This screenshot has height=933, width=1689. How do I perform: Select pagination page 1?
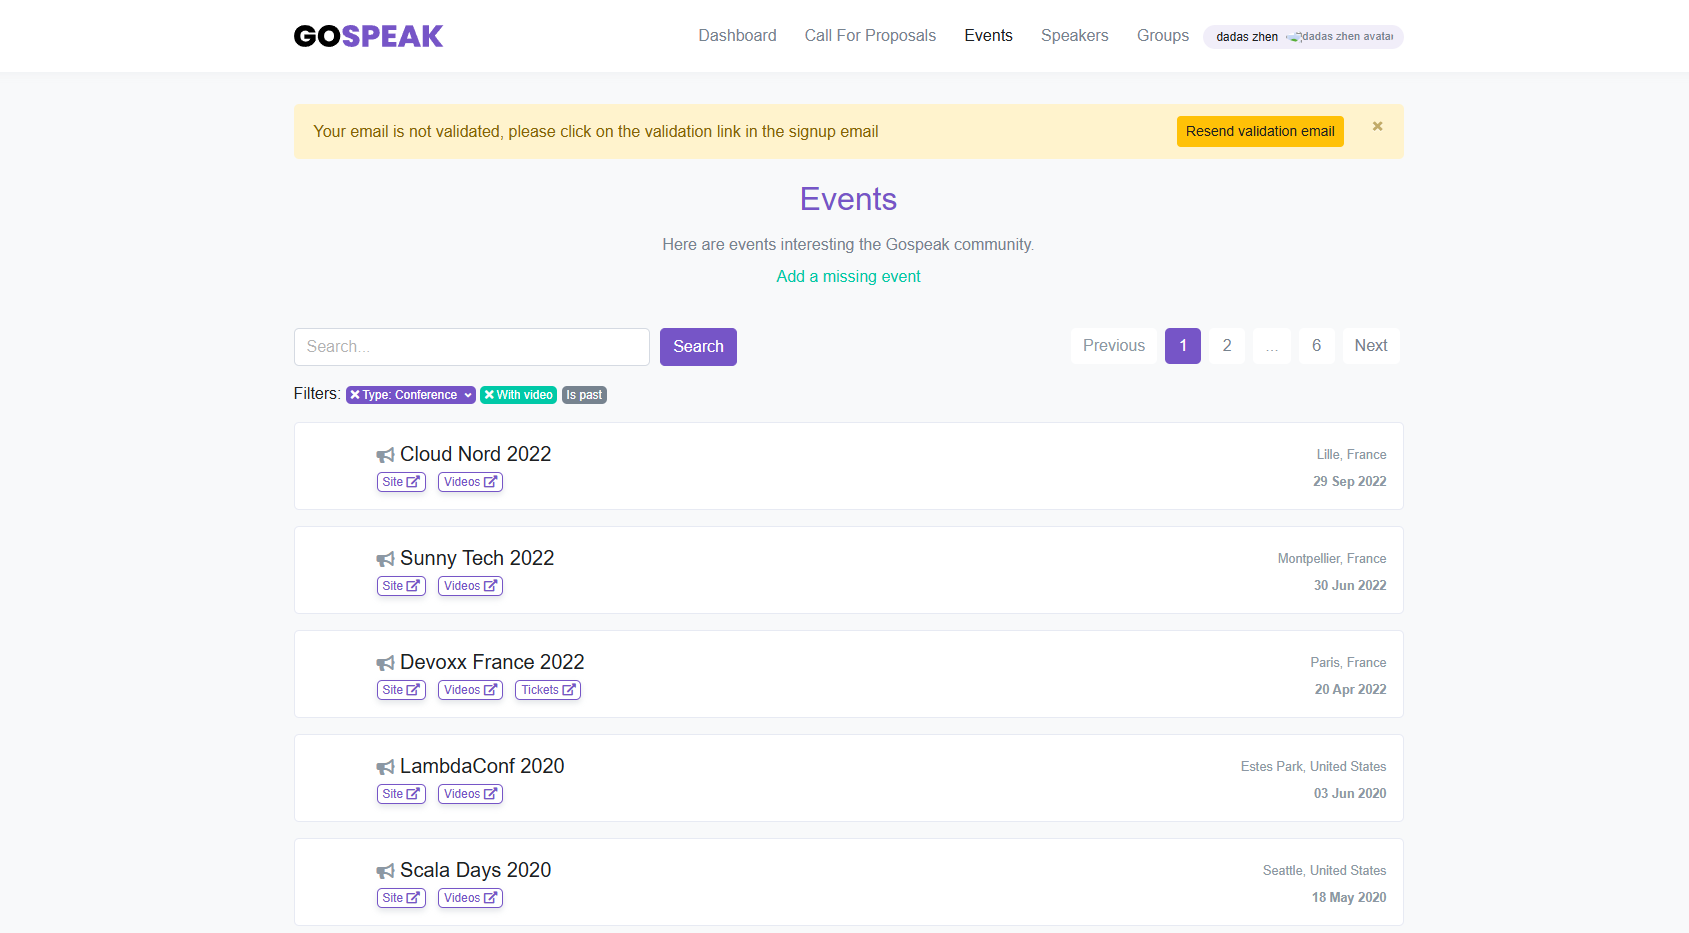[x=1183, y=346]
